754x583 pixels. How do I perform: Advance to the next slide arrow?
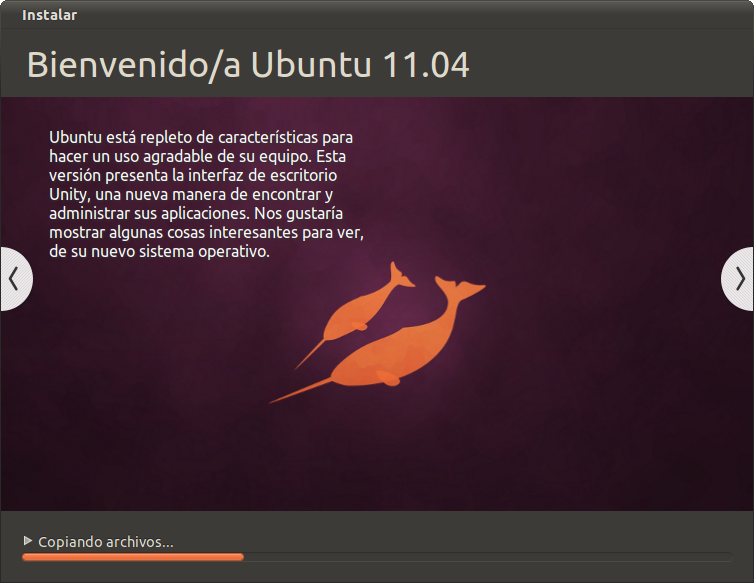coord(739,278)
